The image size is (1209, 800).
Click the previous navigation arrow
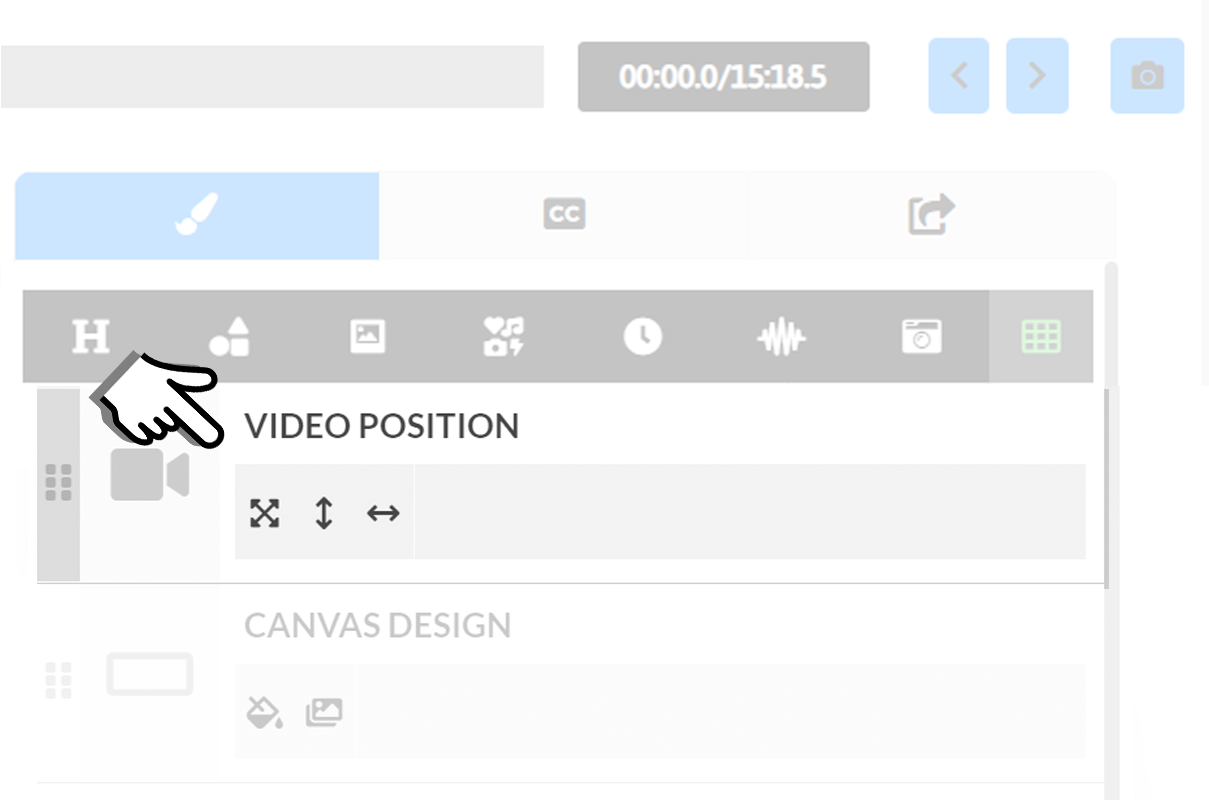[958, 75]
